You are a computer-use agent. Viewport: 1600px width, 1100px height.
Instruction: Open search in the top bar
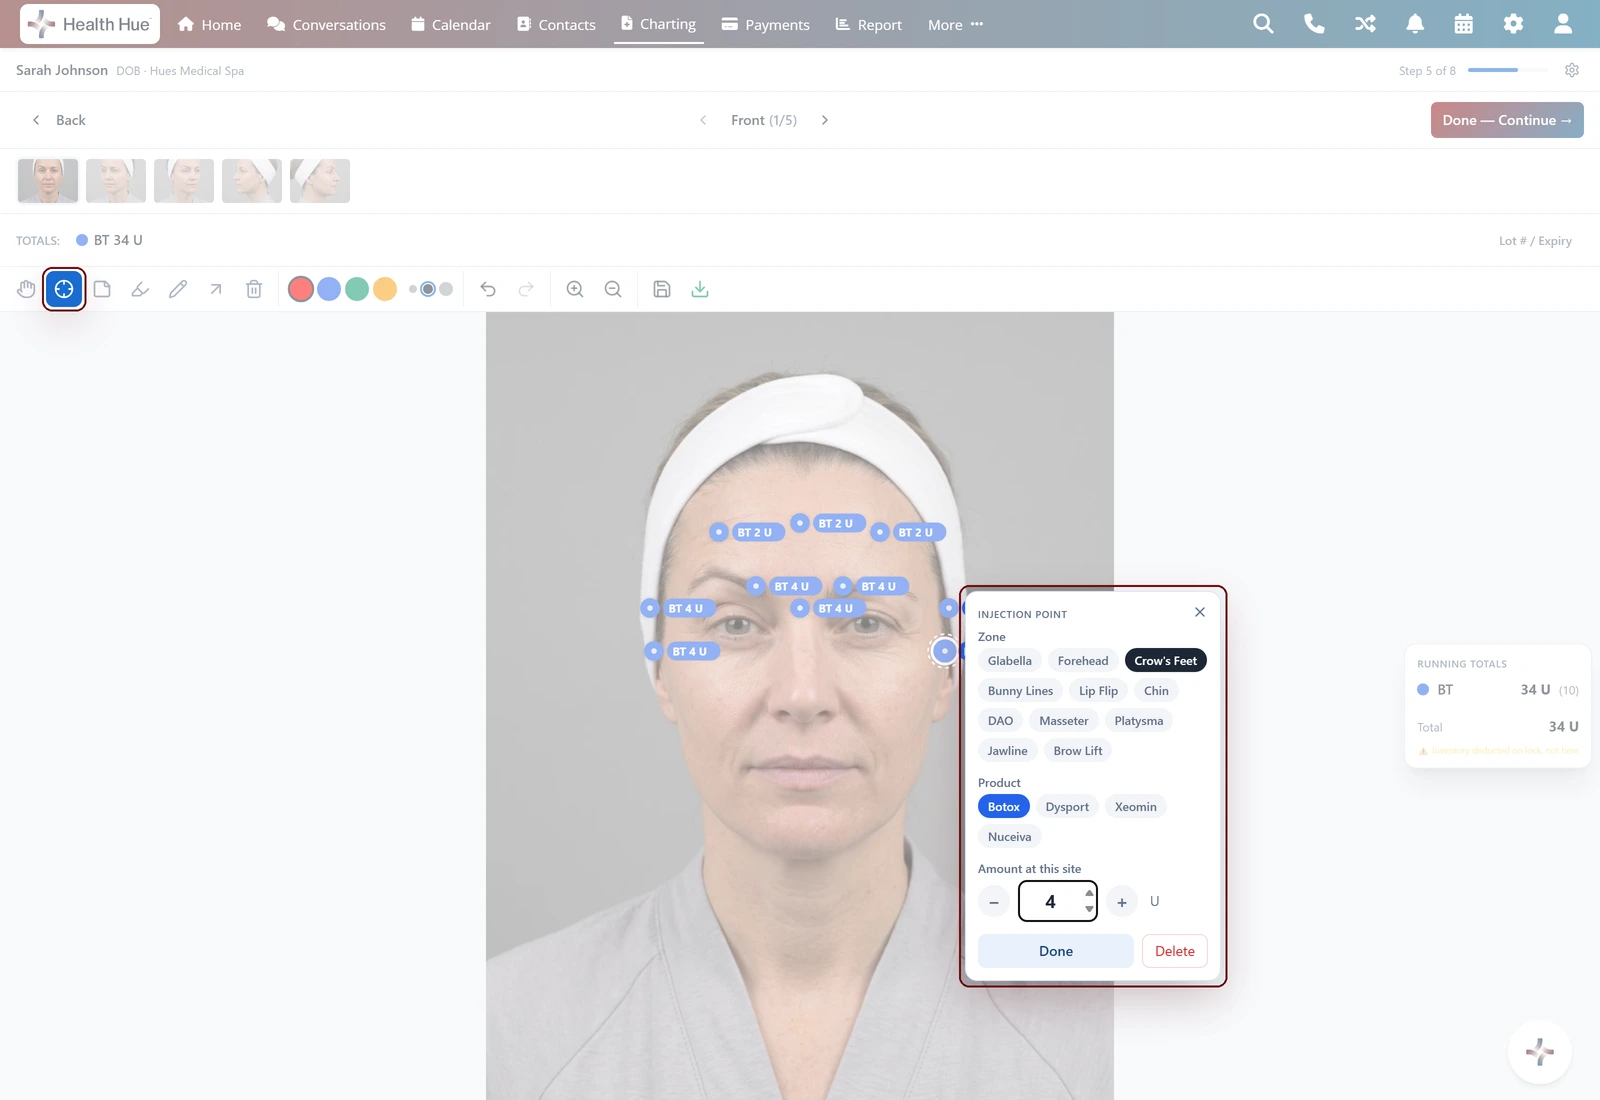tap(1263, 24)
